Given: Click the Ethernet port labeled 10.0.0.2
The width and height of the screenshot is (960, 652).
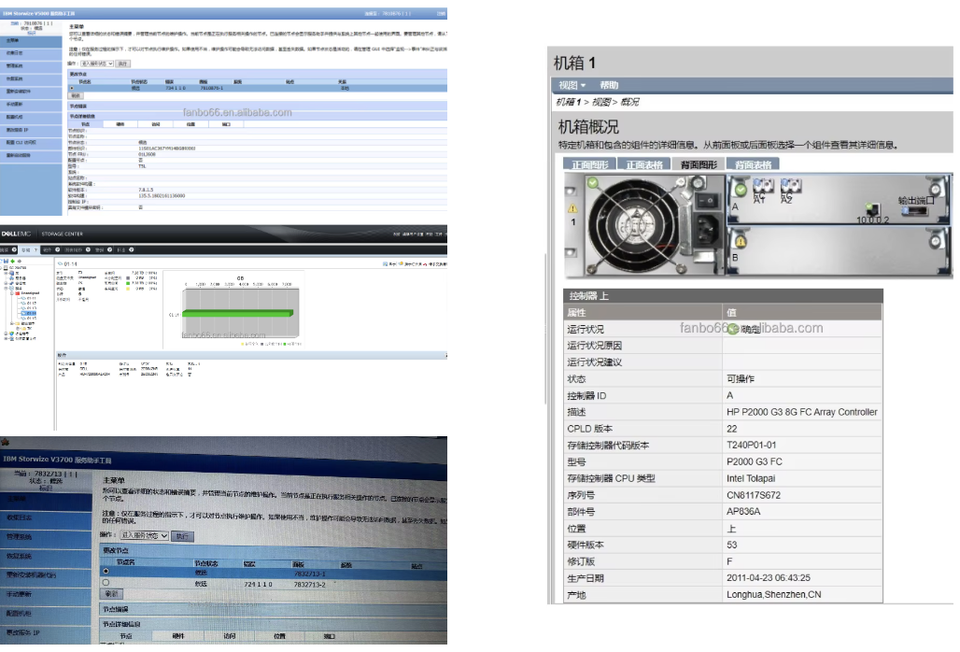Looking at the screenshot, I should coord(873,210).
